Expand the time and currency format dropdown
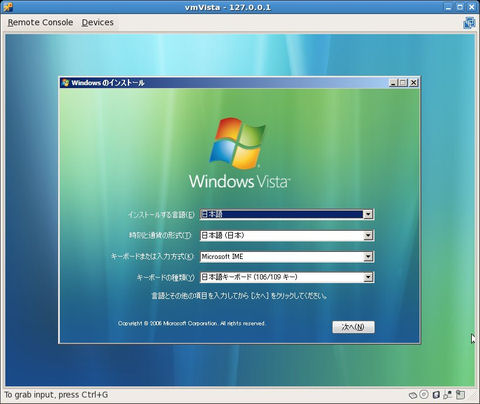The height and width of the screenshot is (404, 480). coord(368,235)
